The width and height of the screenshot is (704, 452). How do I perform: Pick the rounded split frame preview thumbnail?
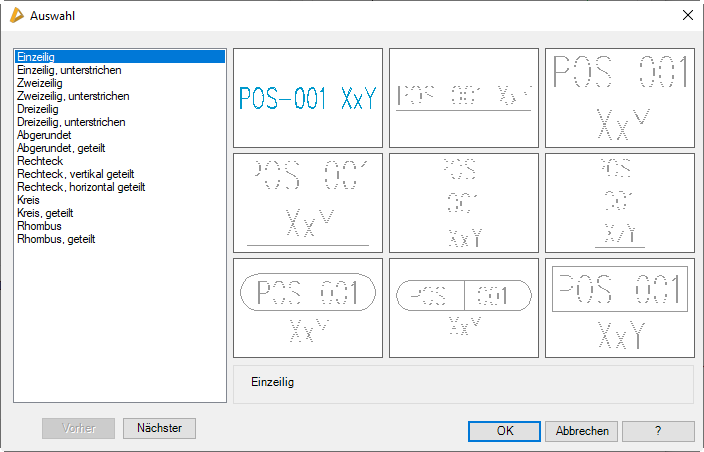[x=464, y=307]
